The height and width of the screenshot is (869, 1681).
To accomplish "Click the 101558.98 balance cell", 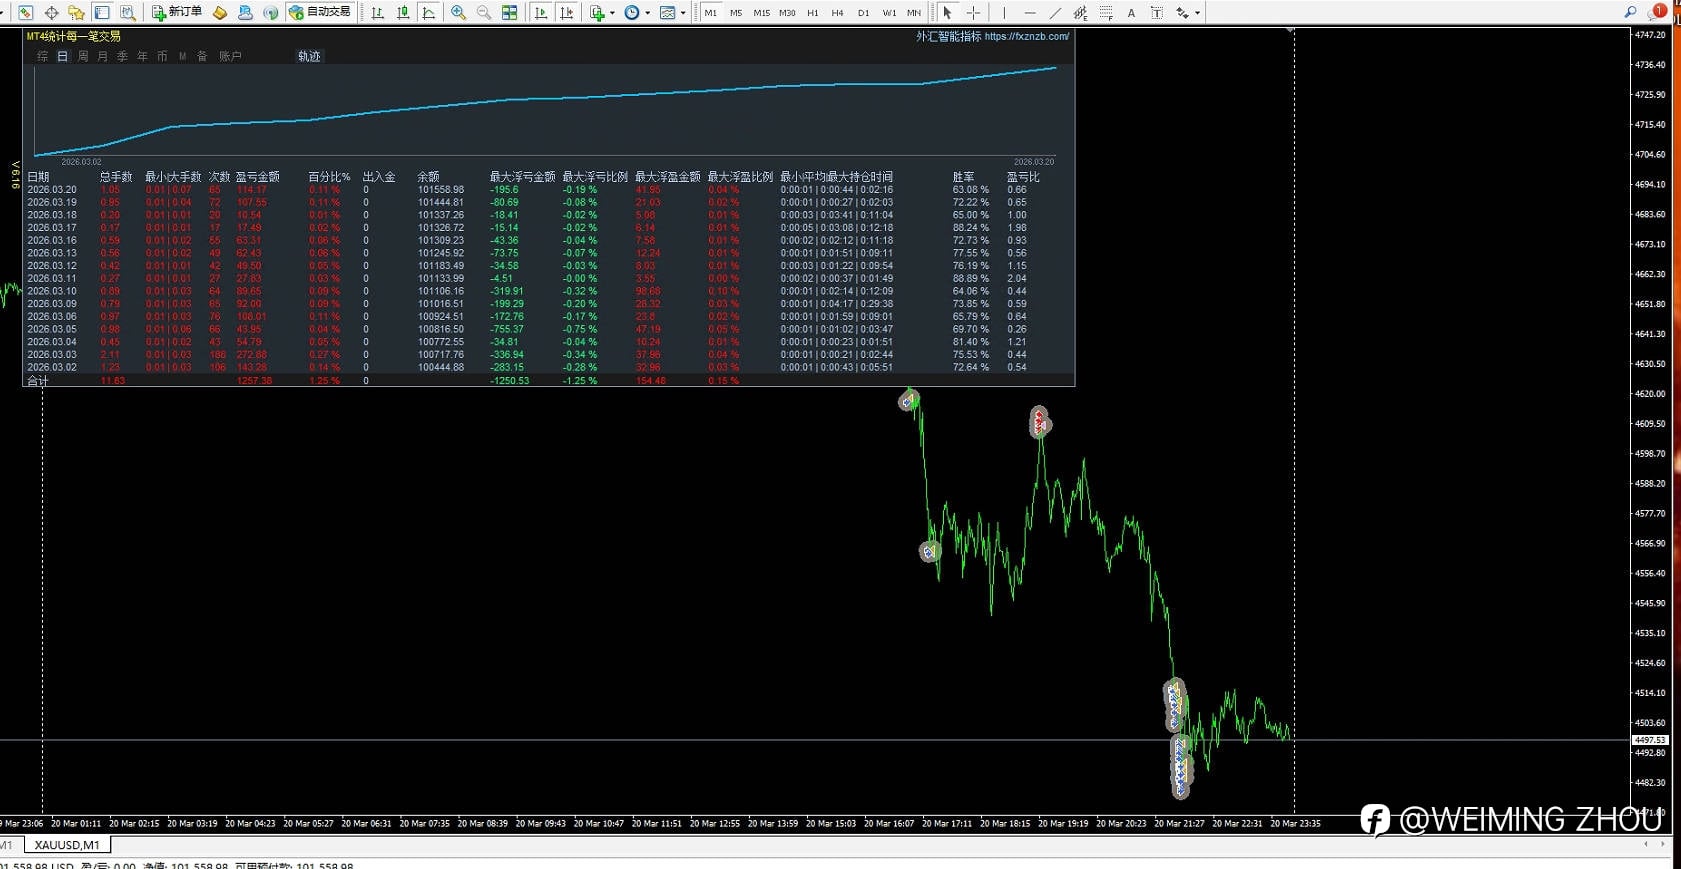I will (x=441, y=189).
